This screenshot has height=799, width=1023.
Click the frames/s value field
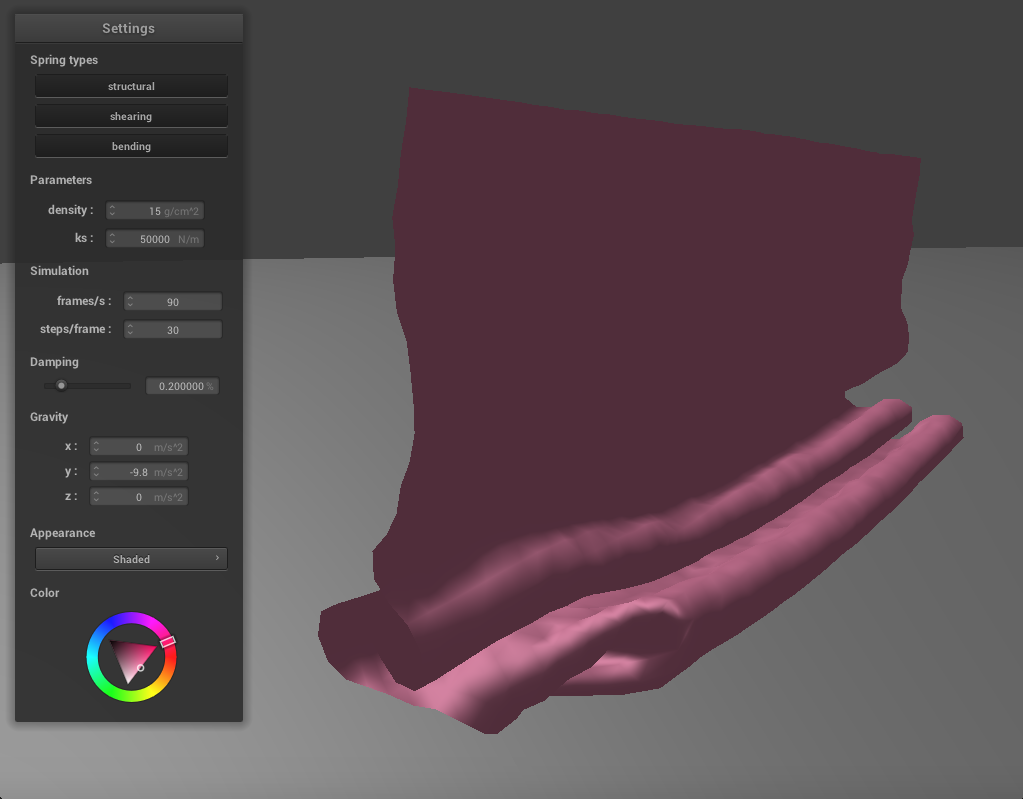point(177,302)
